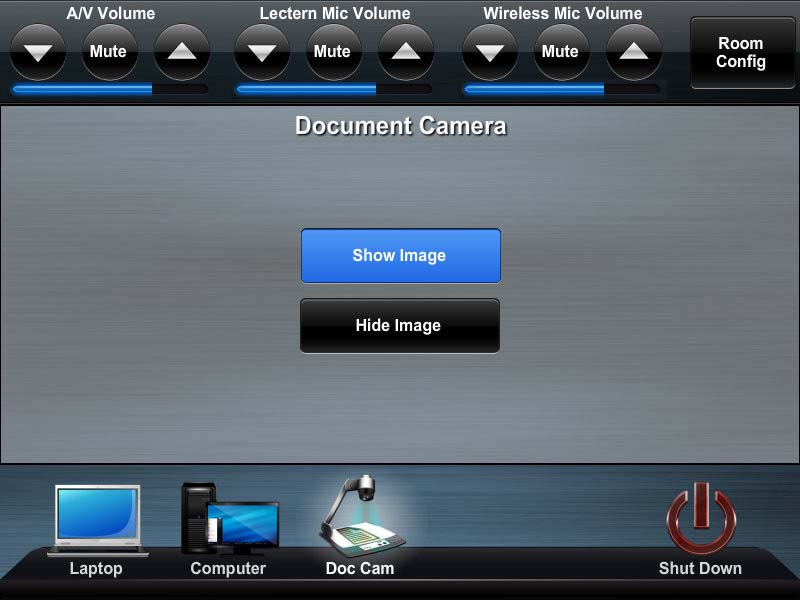800x600 pixels.
Task: Raise the A/V Volume with up arrow
Action: [182, 52]
